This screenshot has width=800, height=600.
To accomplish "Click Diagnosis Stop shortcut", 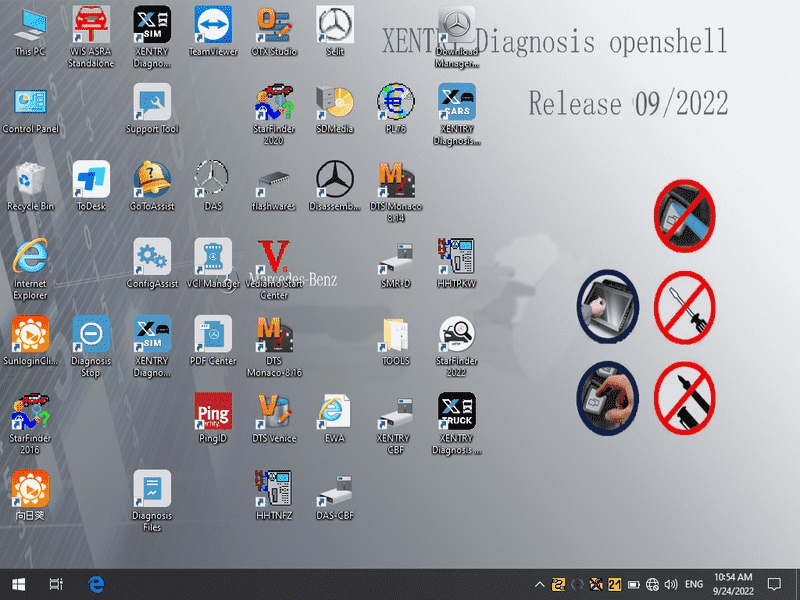I will click(91, 347).
